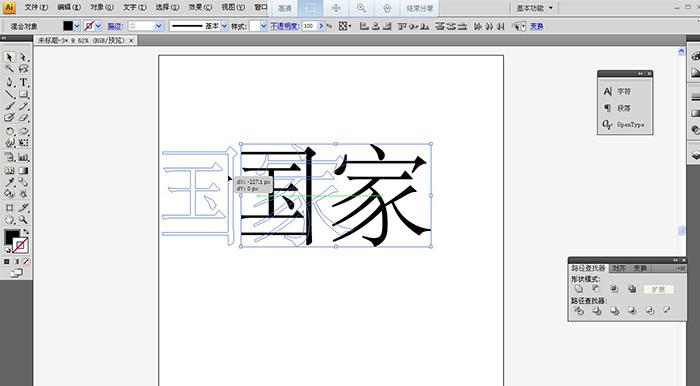
Task: Click the 描边 (Stroke) link
Action: click(x=115, y=26)
